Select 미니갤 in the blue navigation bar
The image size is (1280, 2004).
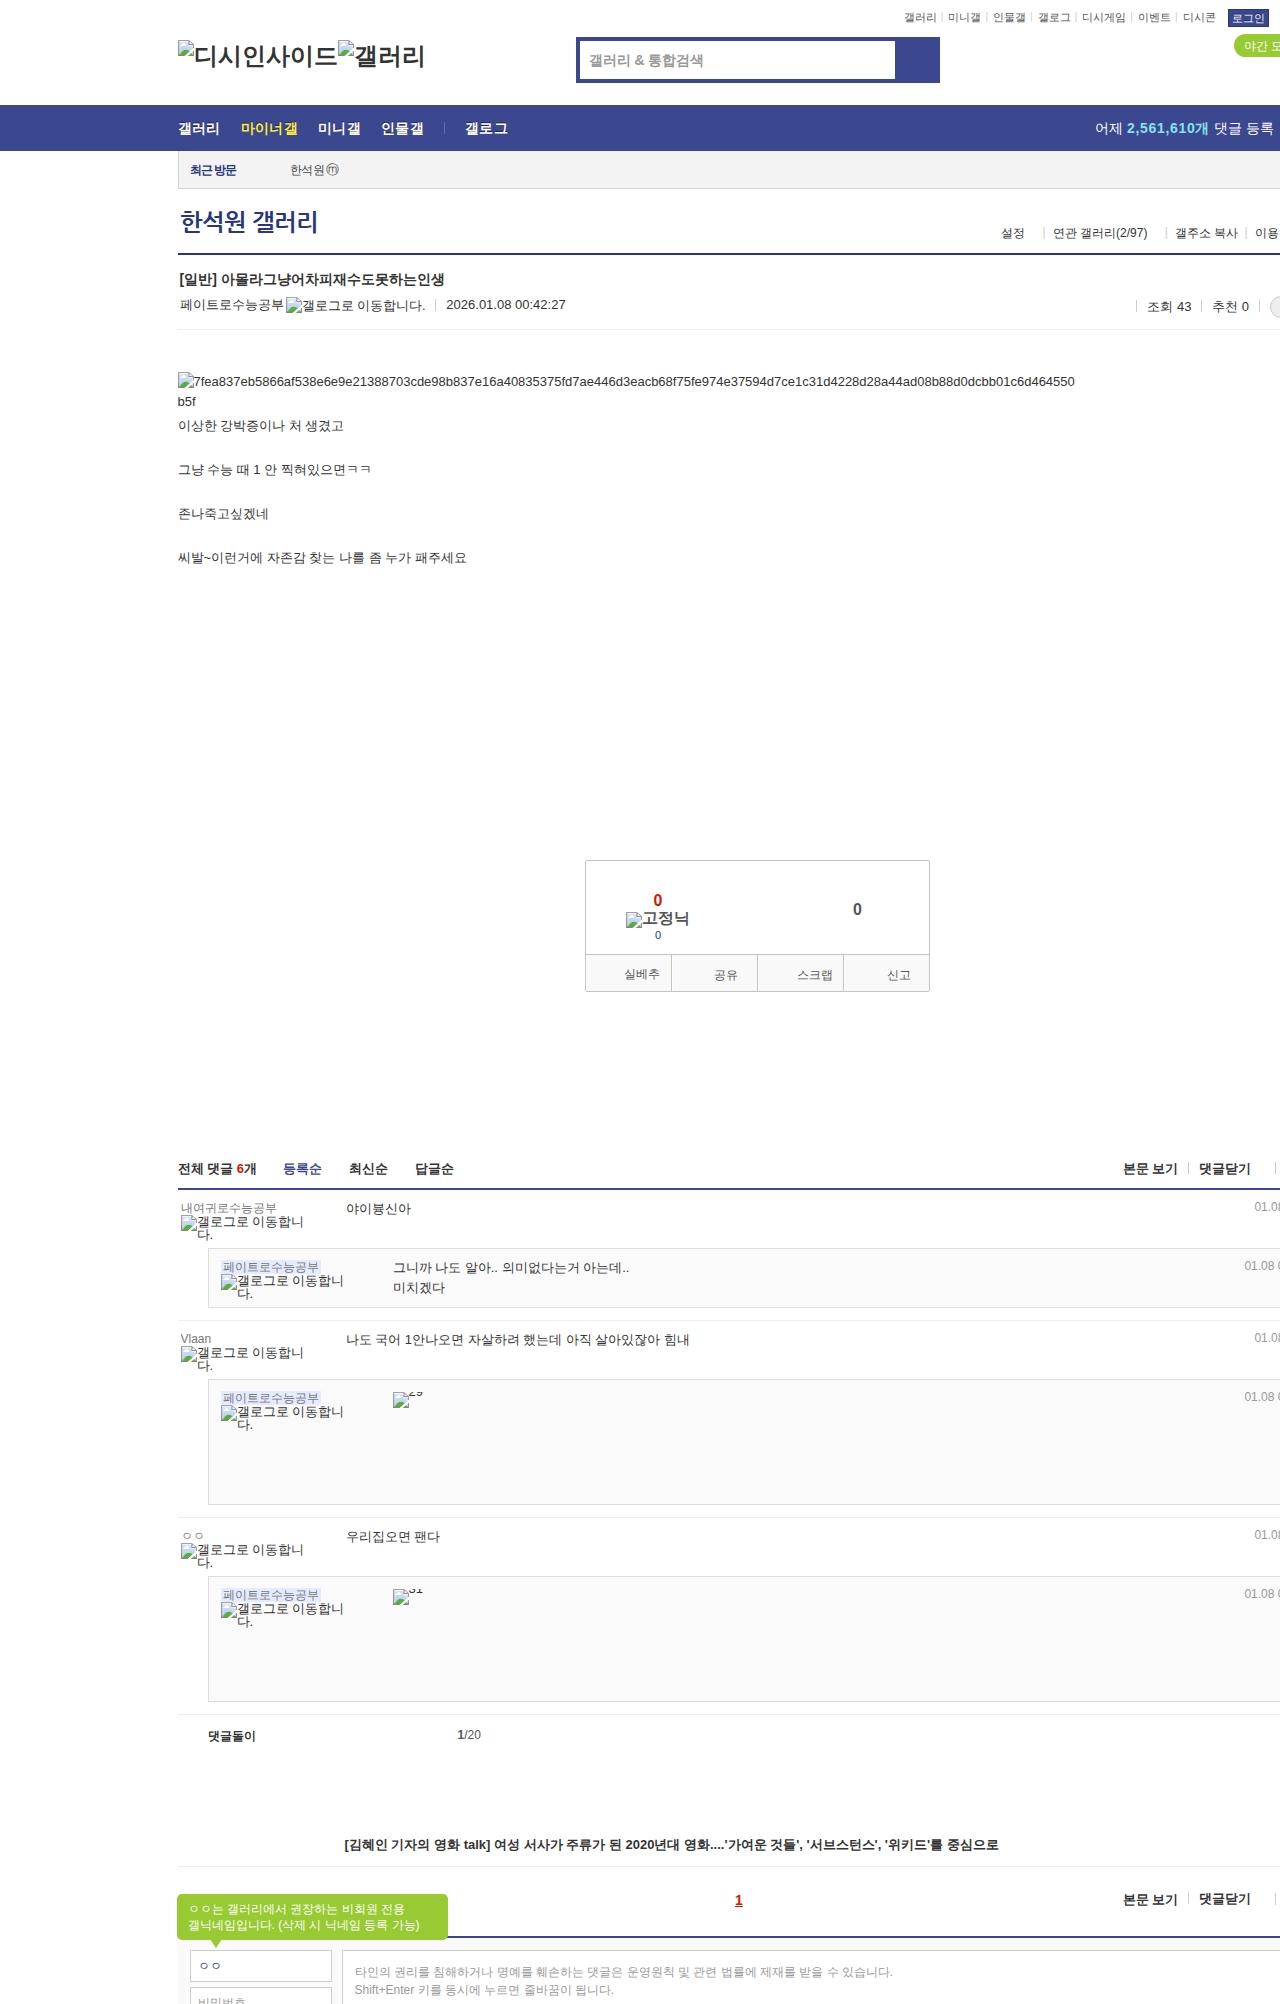click(339, 128)
